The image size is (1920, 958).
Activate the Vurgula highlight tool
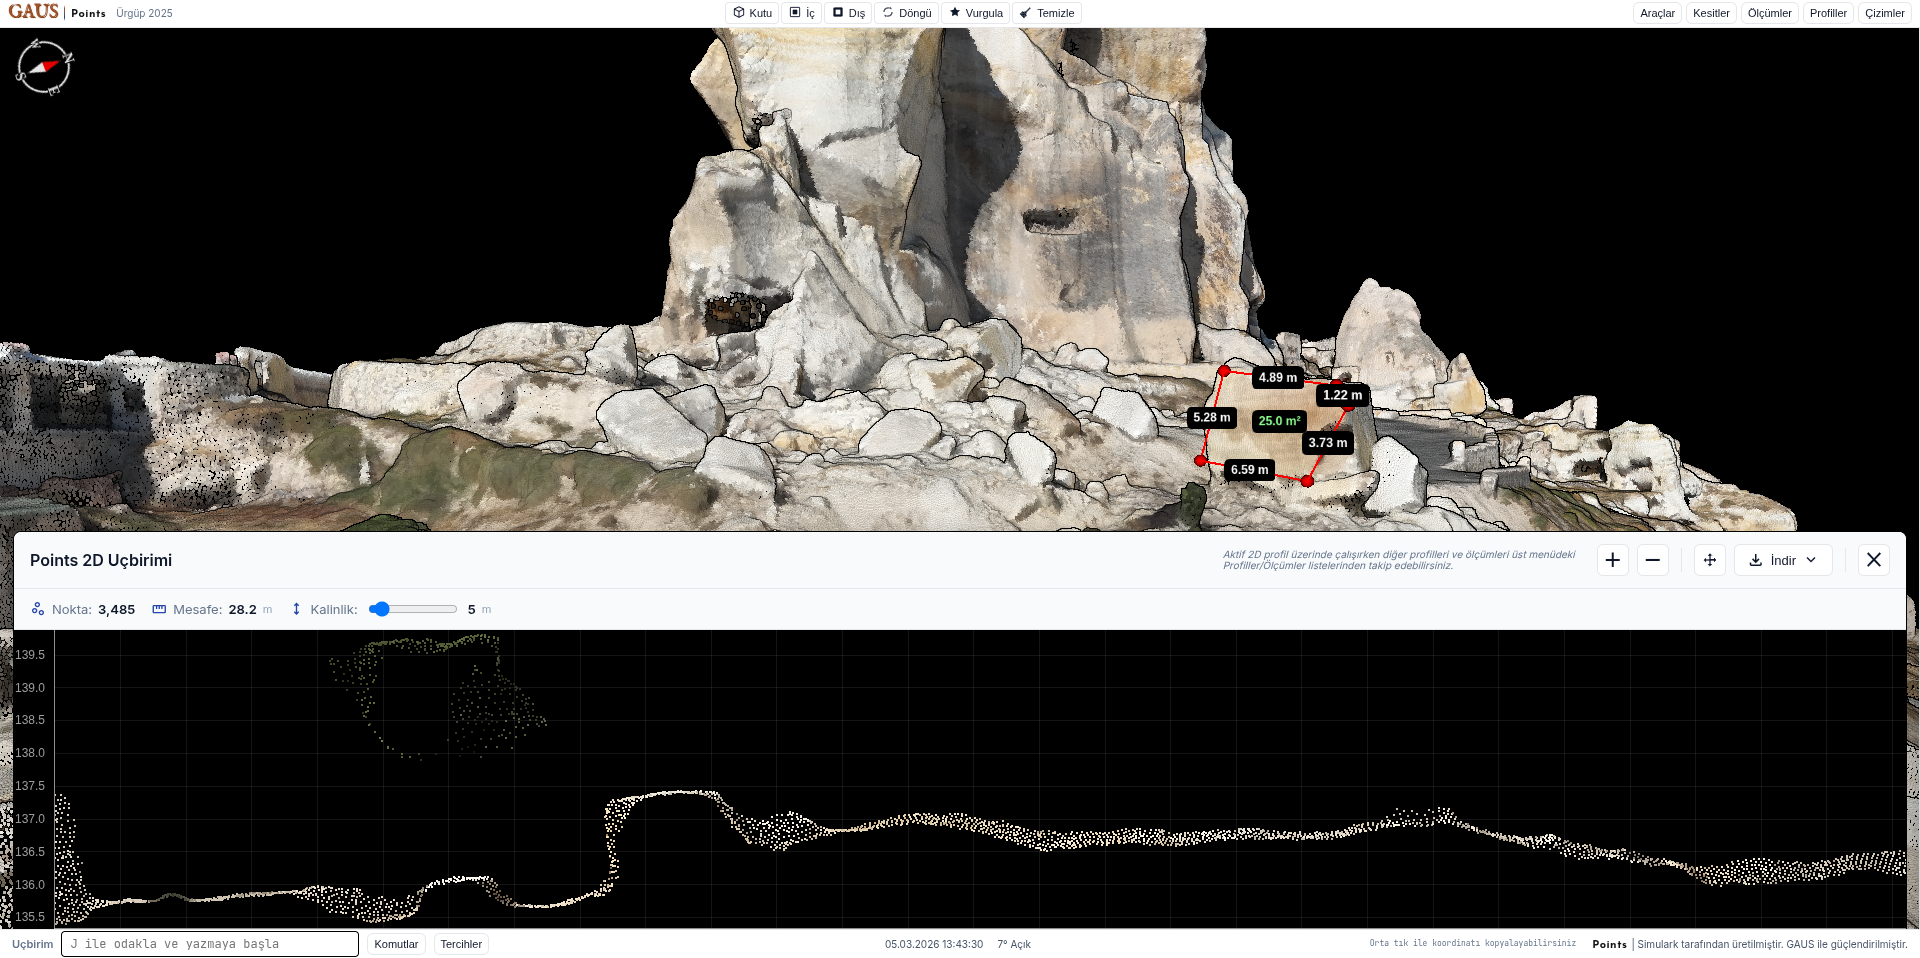(976, 13)
